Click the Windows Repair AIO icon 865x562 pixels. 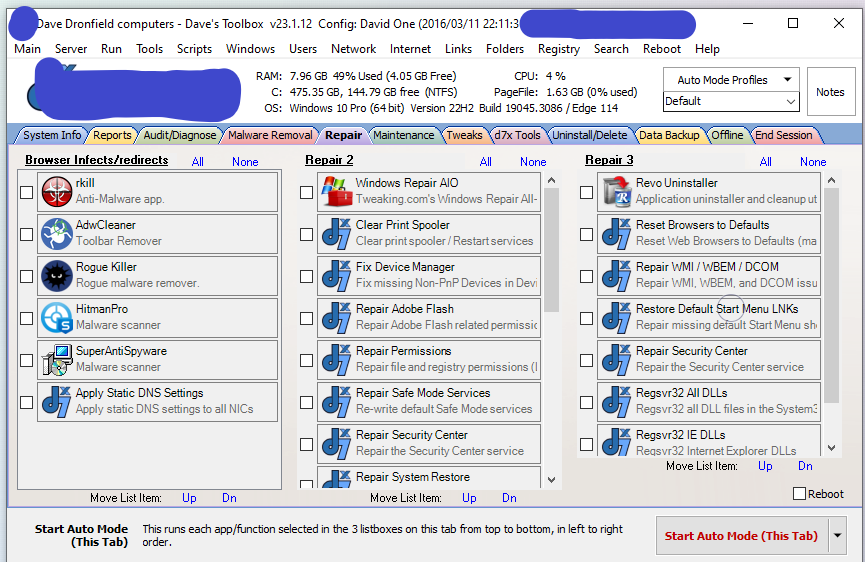pyautogui.click(x=337, y=191)
